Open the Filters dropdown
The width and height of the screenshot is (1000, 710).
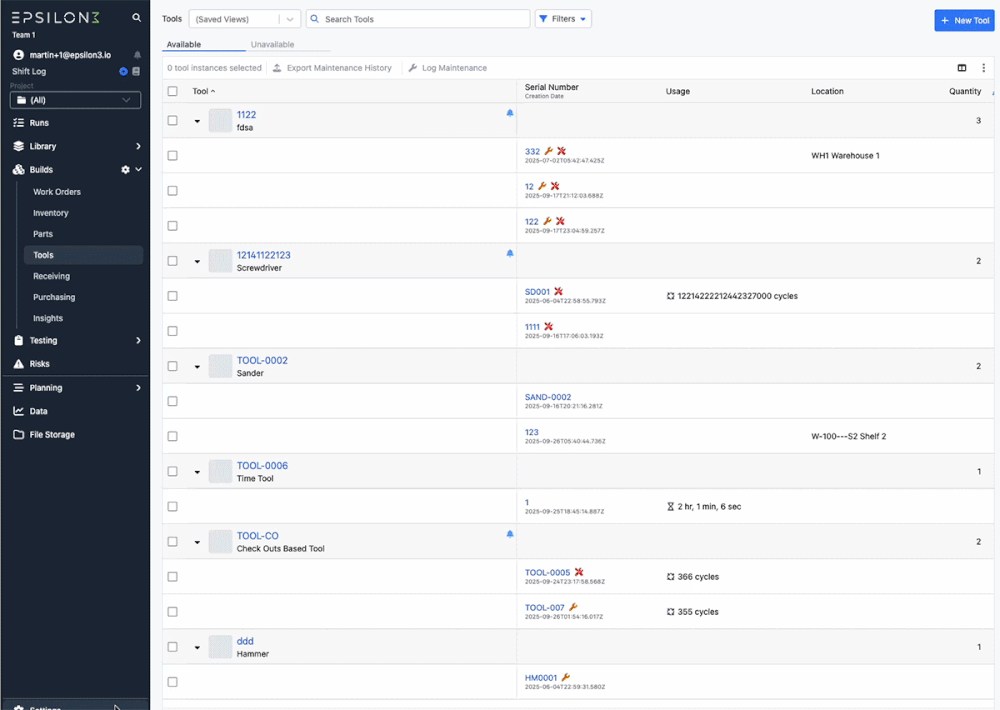[x=563, y=19]
